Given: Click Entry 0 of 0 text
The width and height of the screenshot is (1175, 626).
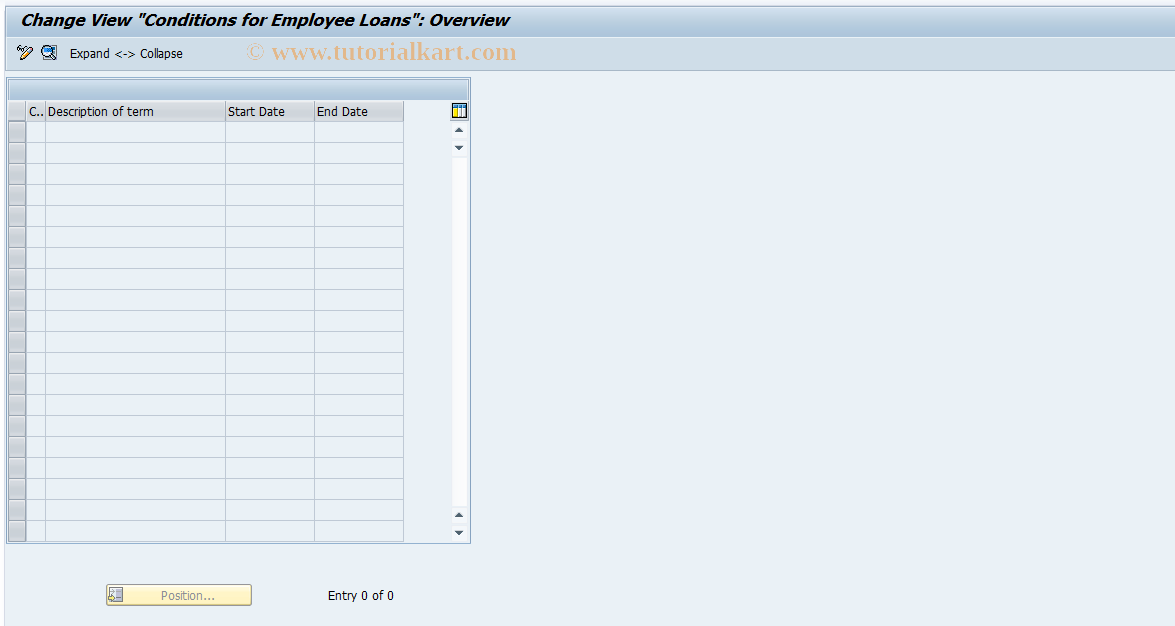Looking at the screenshot, I should point(360,595).
